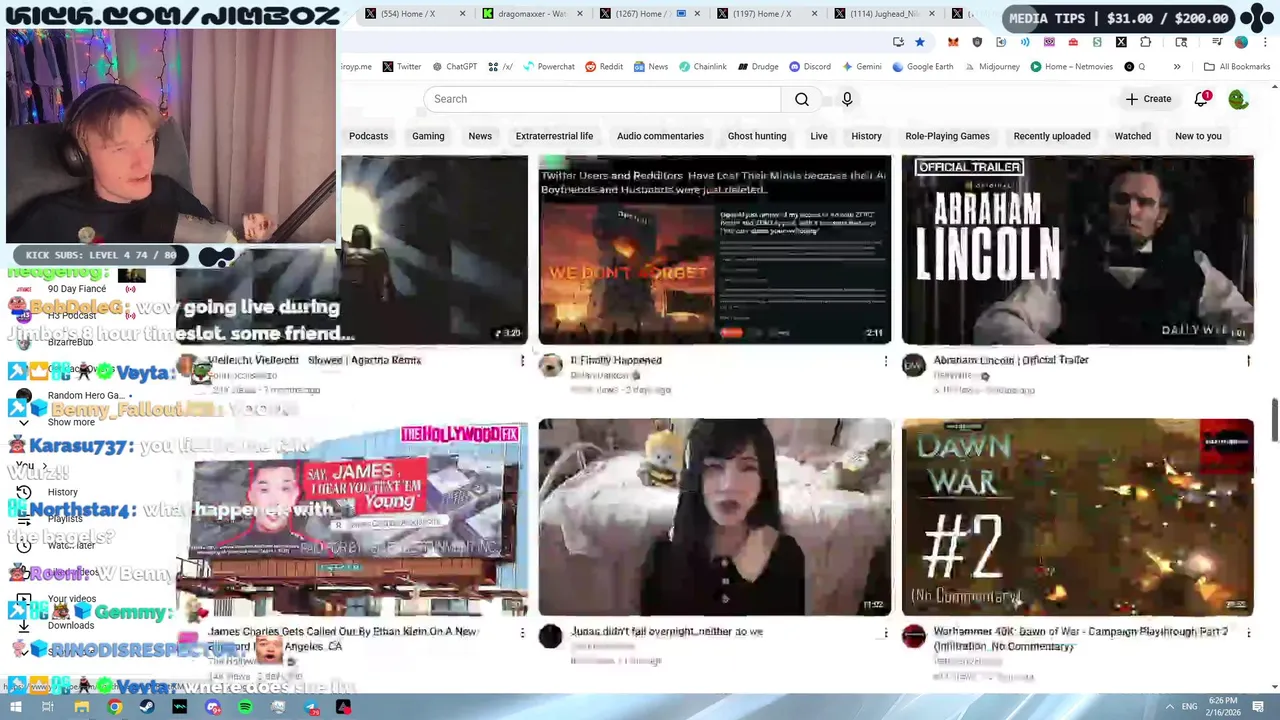Open the Reddit bookmark

(604, 67)
